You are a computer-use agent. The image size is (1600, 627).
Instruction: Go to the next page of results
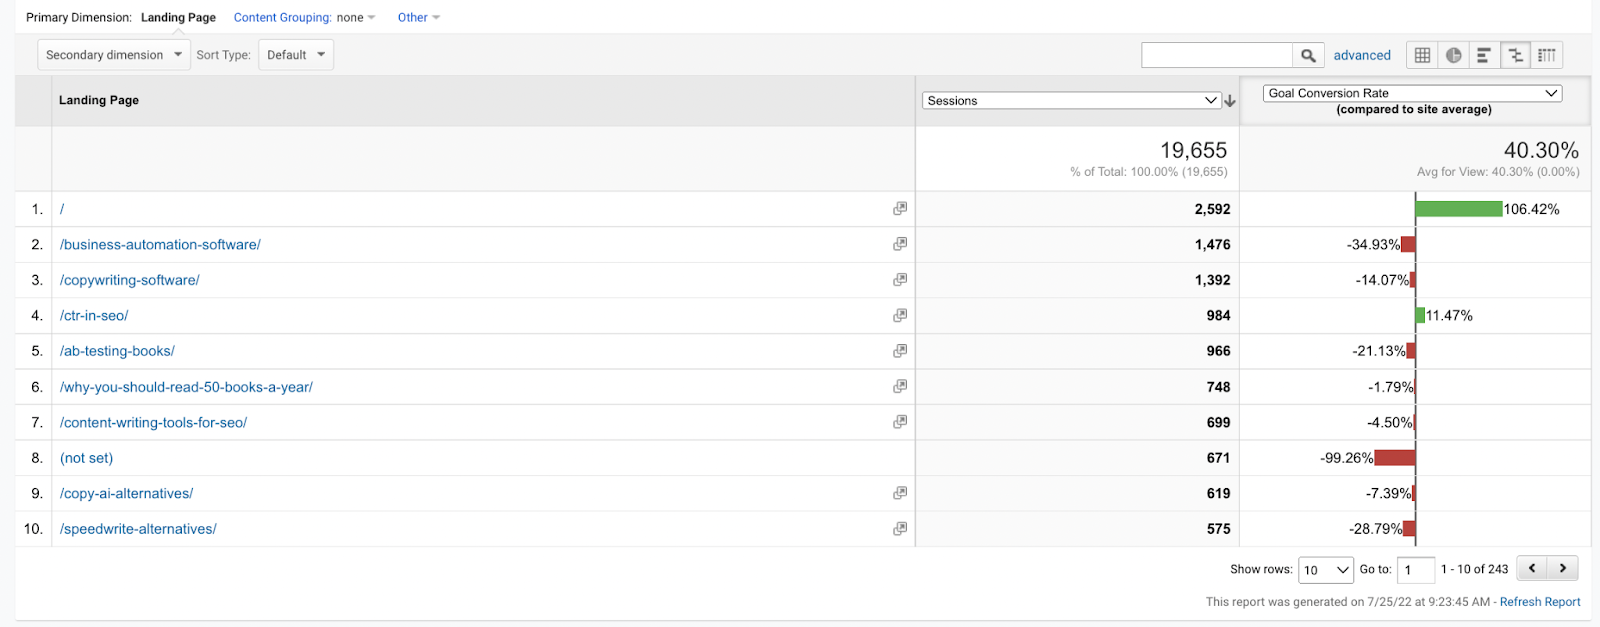point(1563,568)
